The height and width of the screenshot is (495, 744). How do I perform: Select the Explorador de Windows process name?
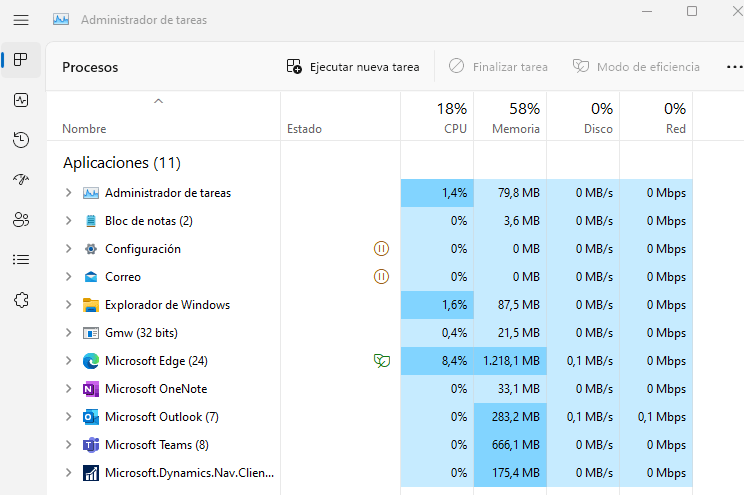167,305
